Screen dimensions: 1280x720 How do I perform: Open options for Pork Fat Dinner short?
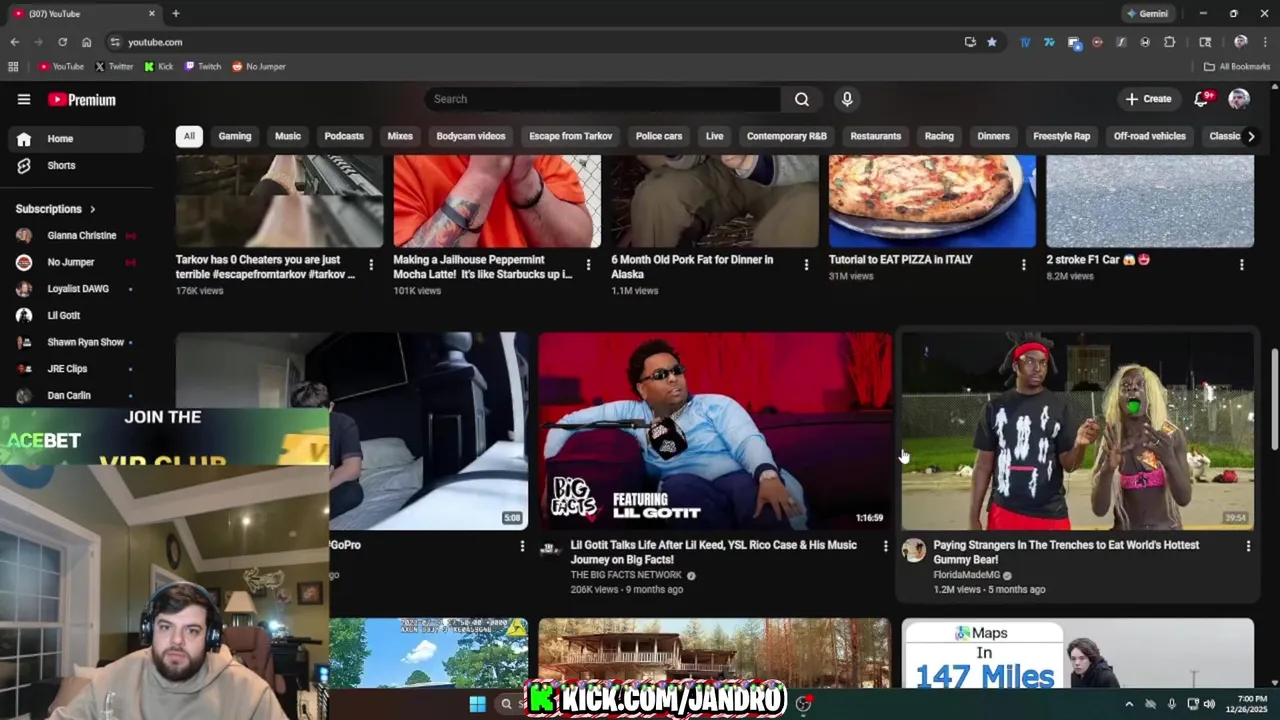tap(806, 265)
